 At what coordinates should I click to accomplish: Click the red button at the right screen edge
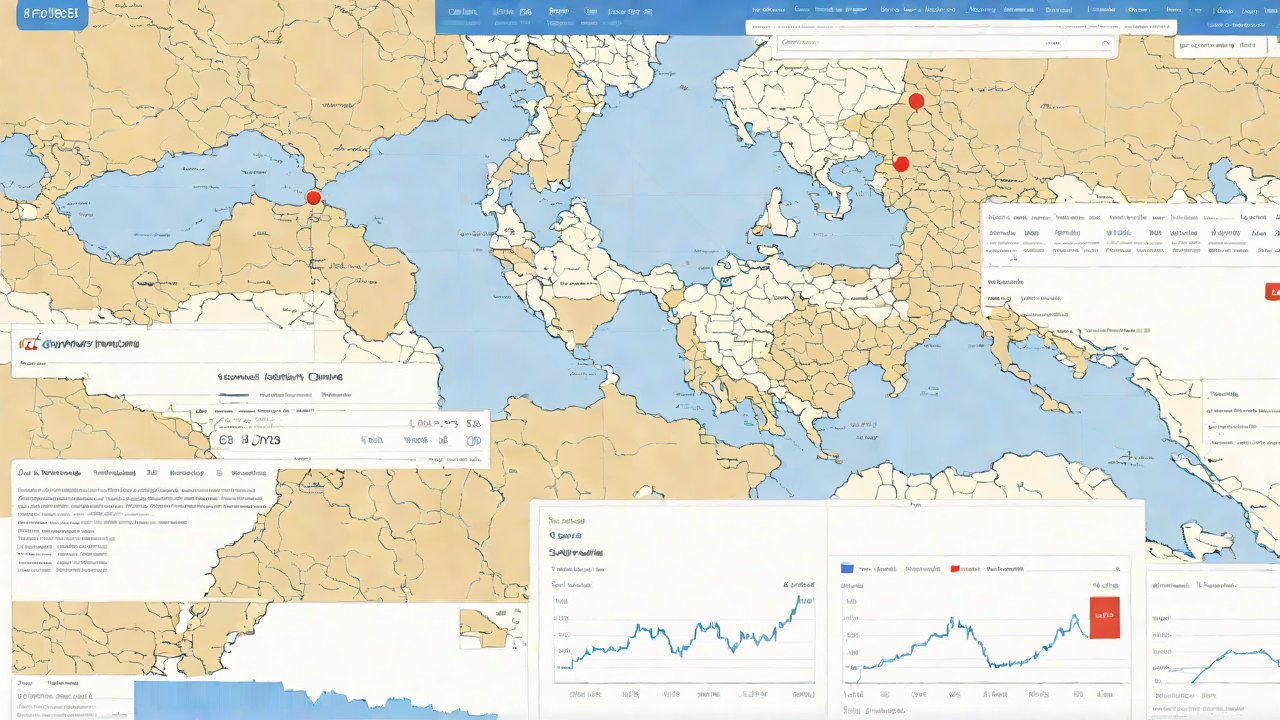(1272, 292)
